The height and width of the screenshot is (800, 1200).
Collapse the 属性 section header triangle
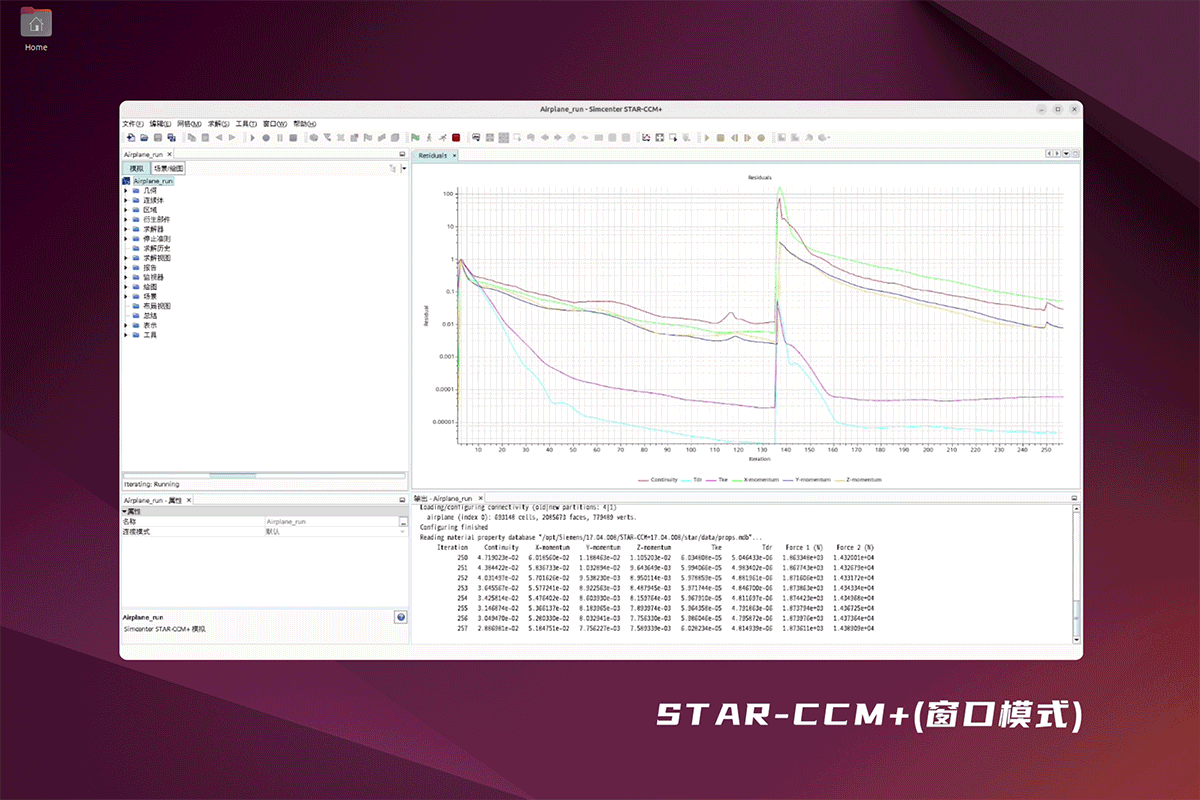tap(124, 511)
